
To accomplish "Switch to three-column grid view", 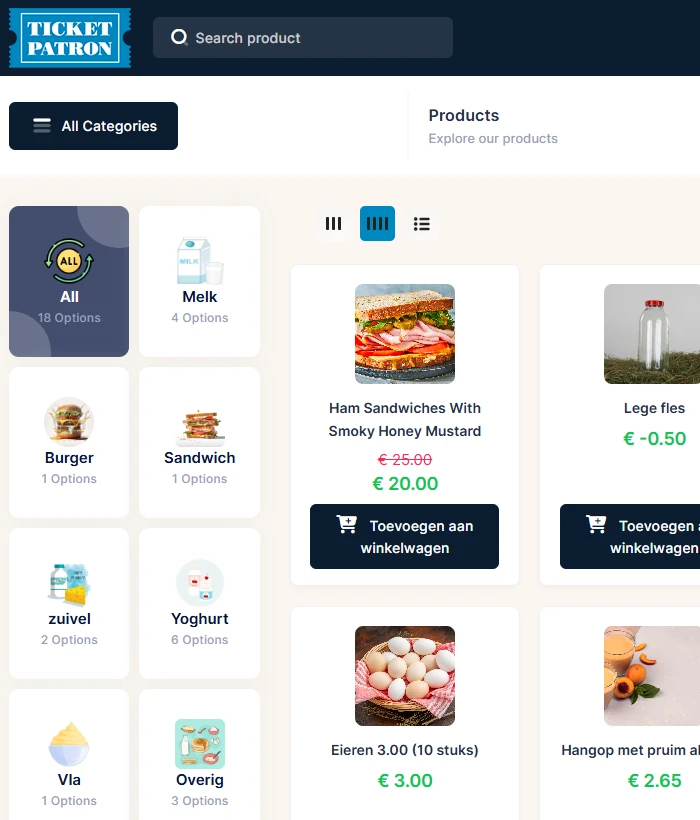I will (333, 224).
